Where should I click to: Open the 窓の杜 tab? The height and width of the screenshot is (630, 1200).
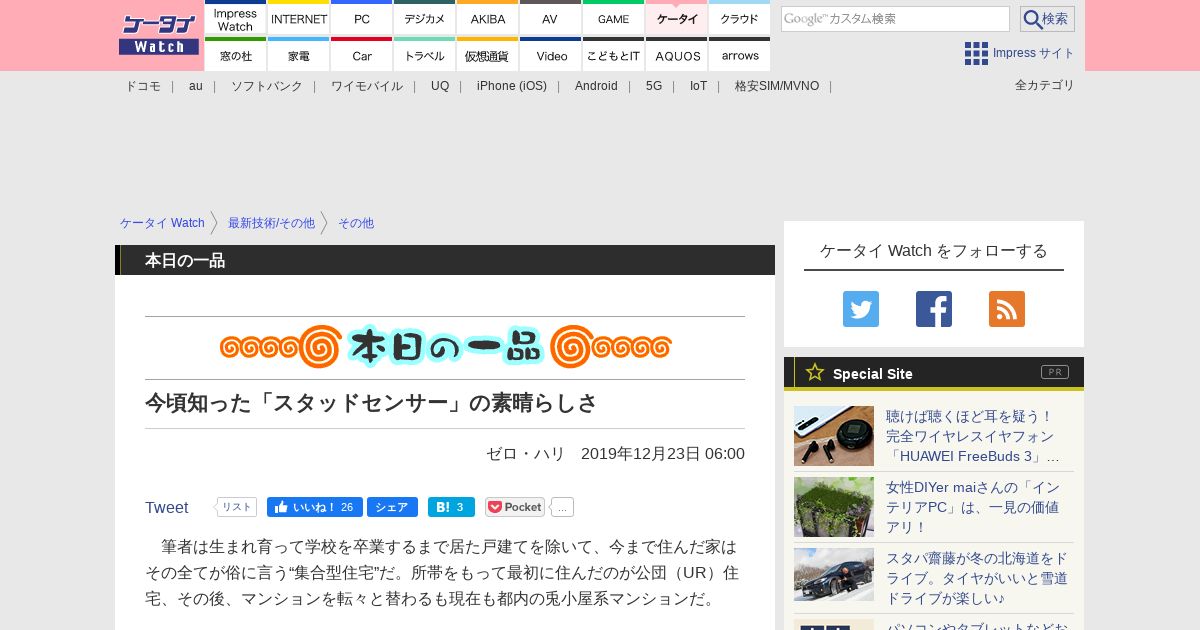click(236, 55)
